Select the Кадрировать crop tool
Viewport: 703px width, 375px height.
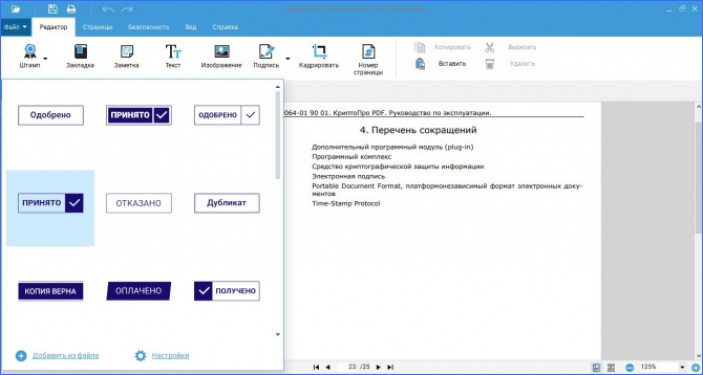319,56
